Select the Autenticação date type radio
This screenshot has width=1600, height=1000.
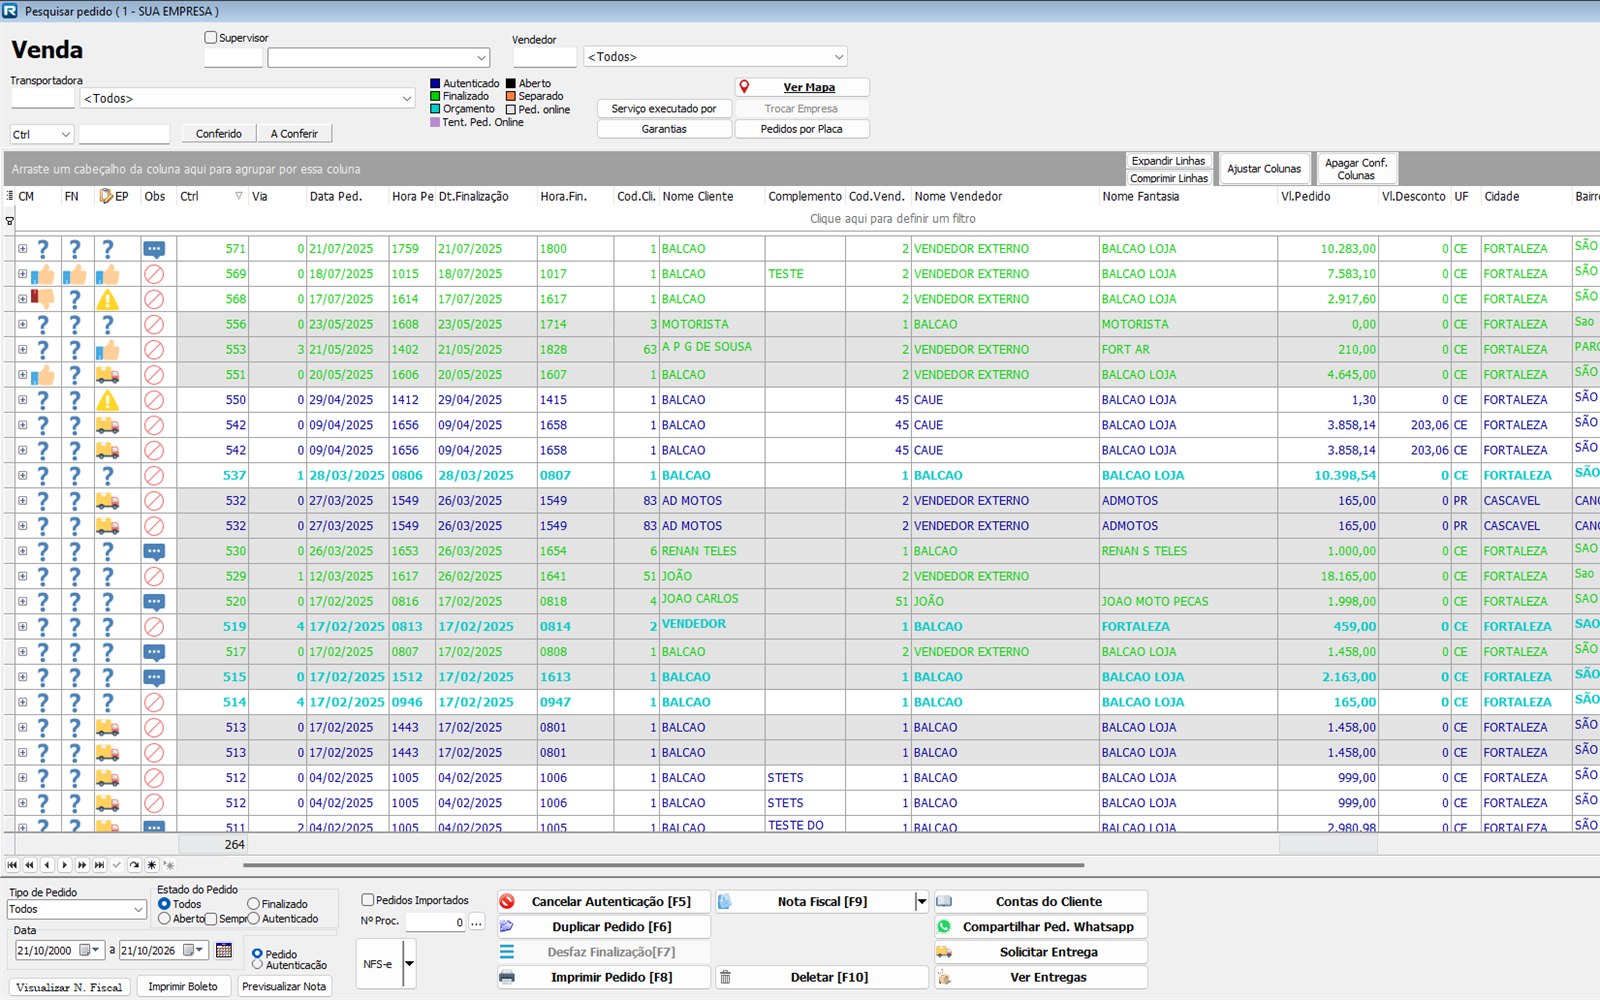pyautogui.click(x=257, y=965)
